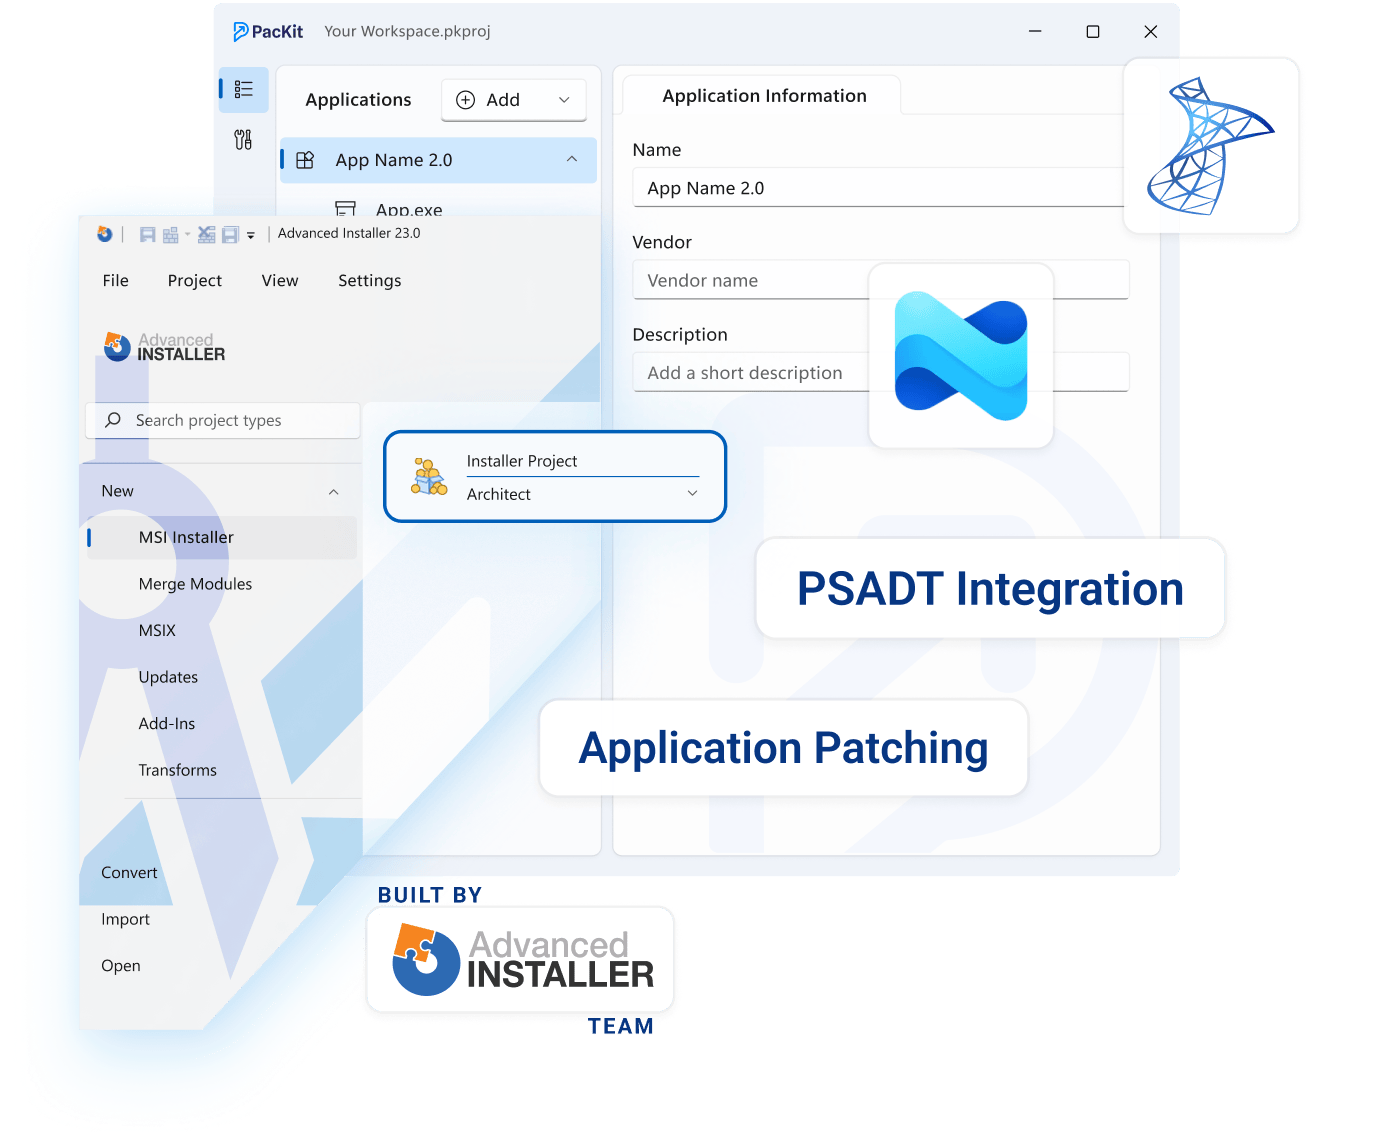The width and height of the screenshot is (1377, 1140).
Task: Click the Save icon in Advanced Installer quick toolbar
Action: coord(148,234)
